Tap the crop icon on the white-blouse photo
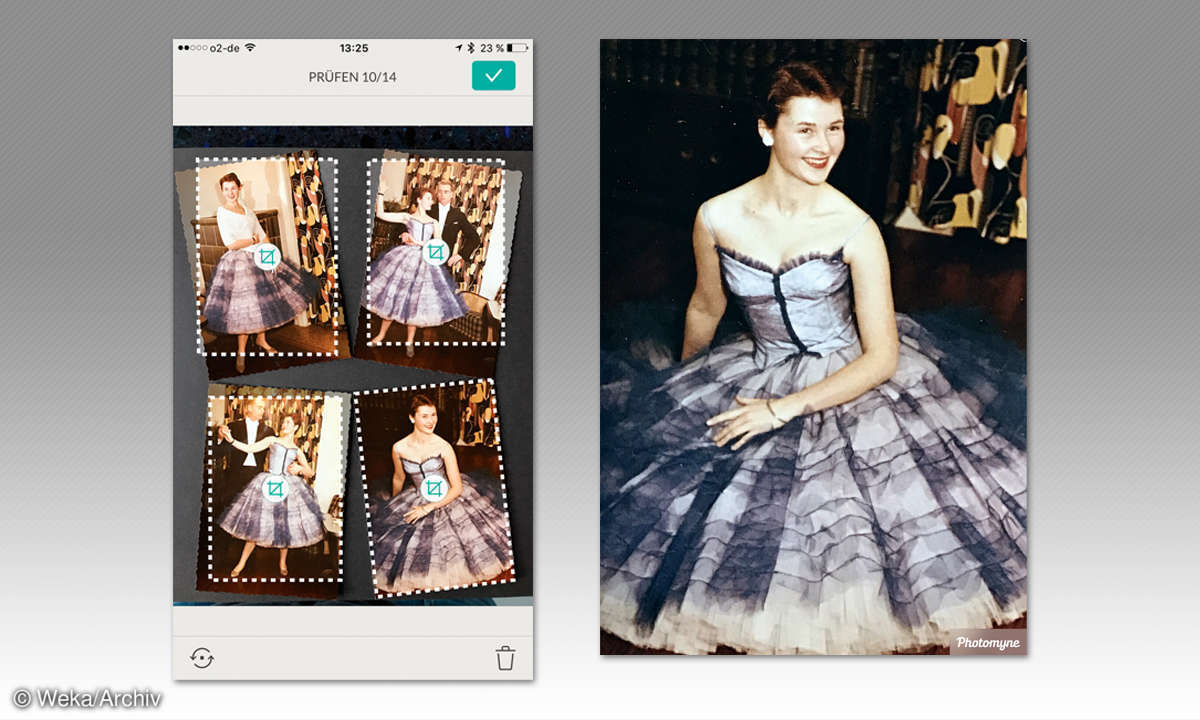The height and width of the screenshot is (720, 1200). click(x=266, y=257)
